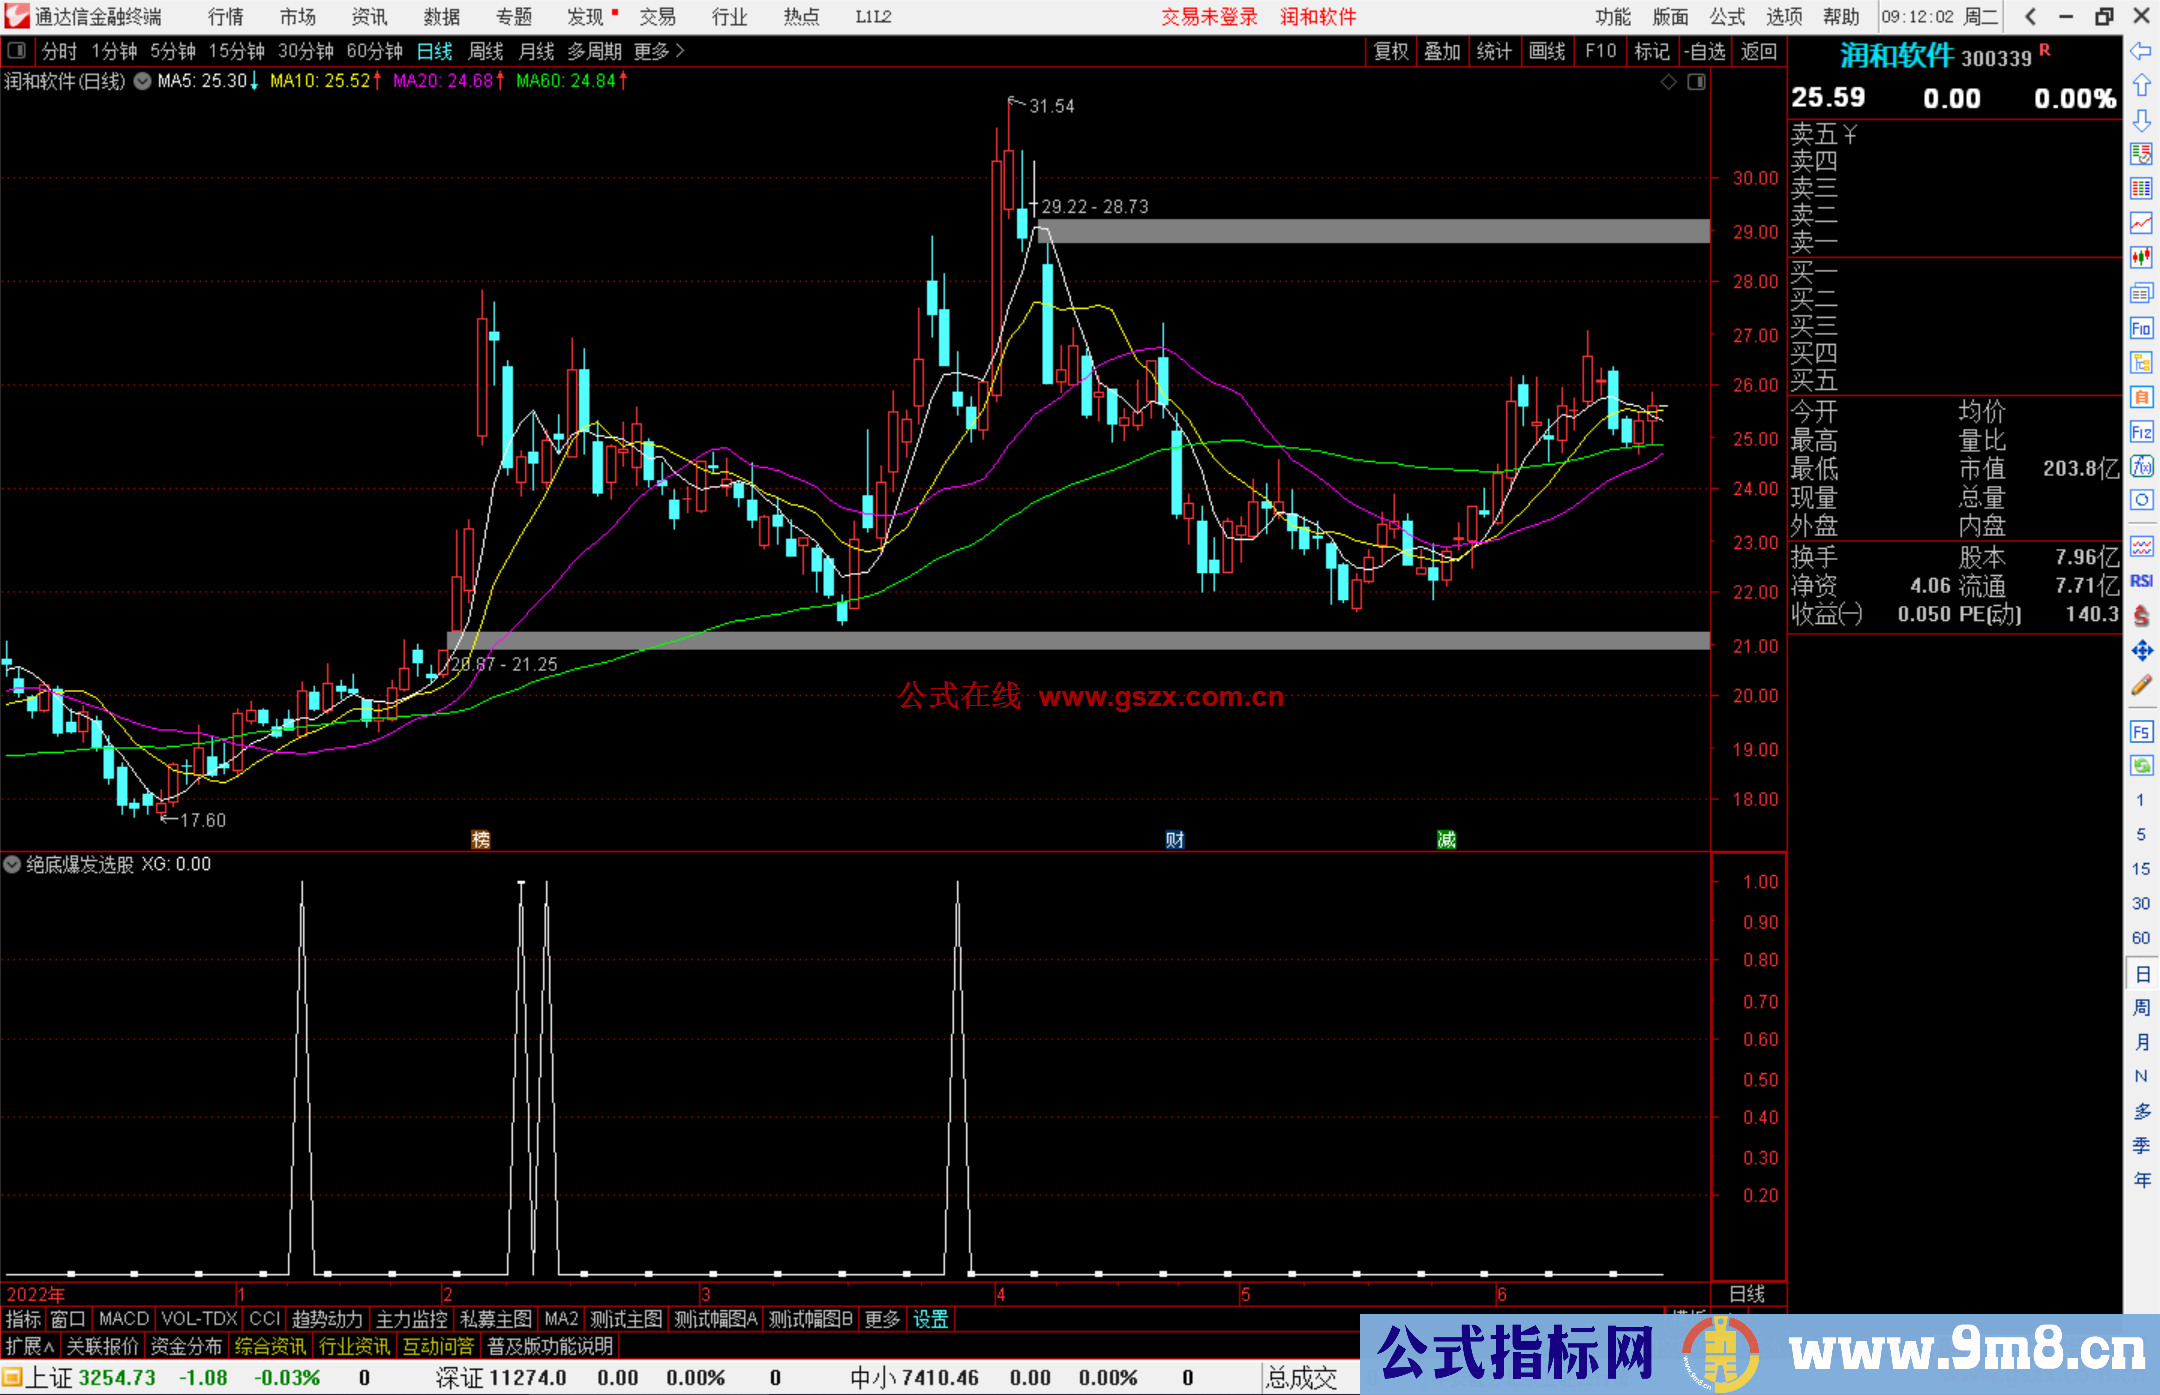Screen dimensions: 2160x1395
Task: Click the blue four-way move arrows icon
Action: tap(2141, 651)
